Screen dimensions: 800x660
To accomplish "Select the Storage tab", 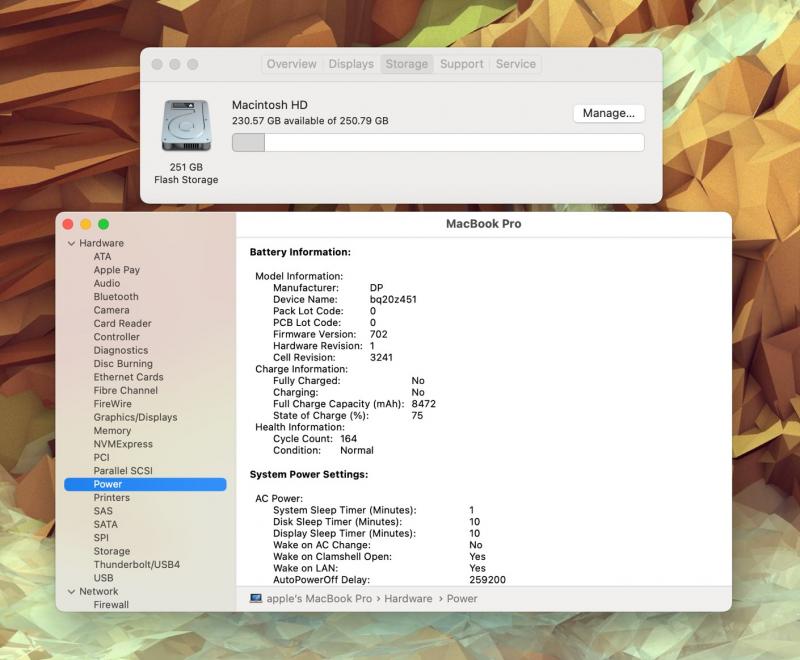I will click(x=407, y=64).
